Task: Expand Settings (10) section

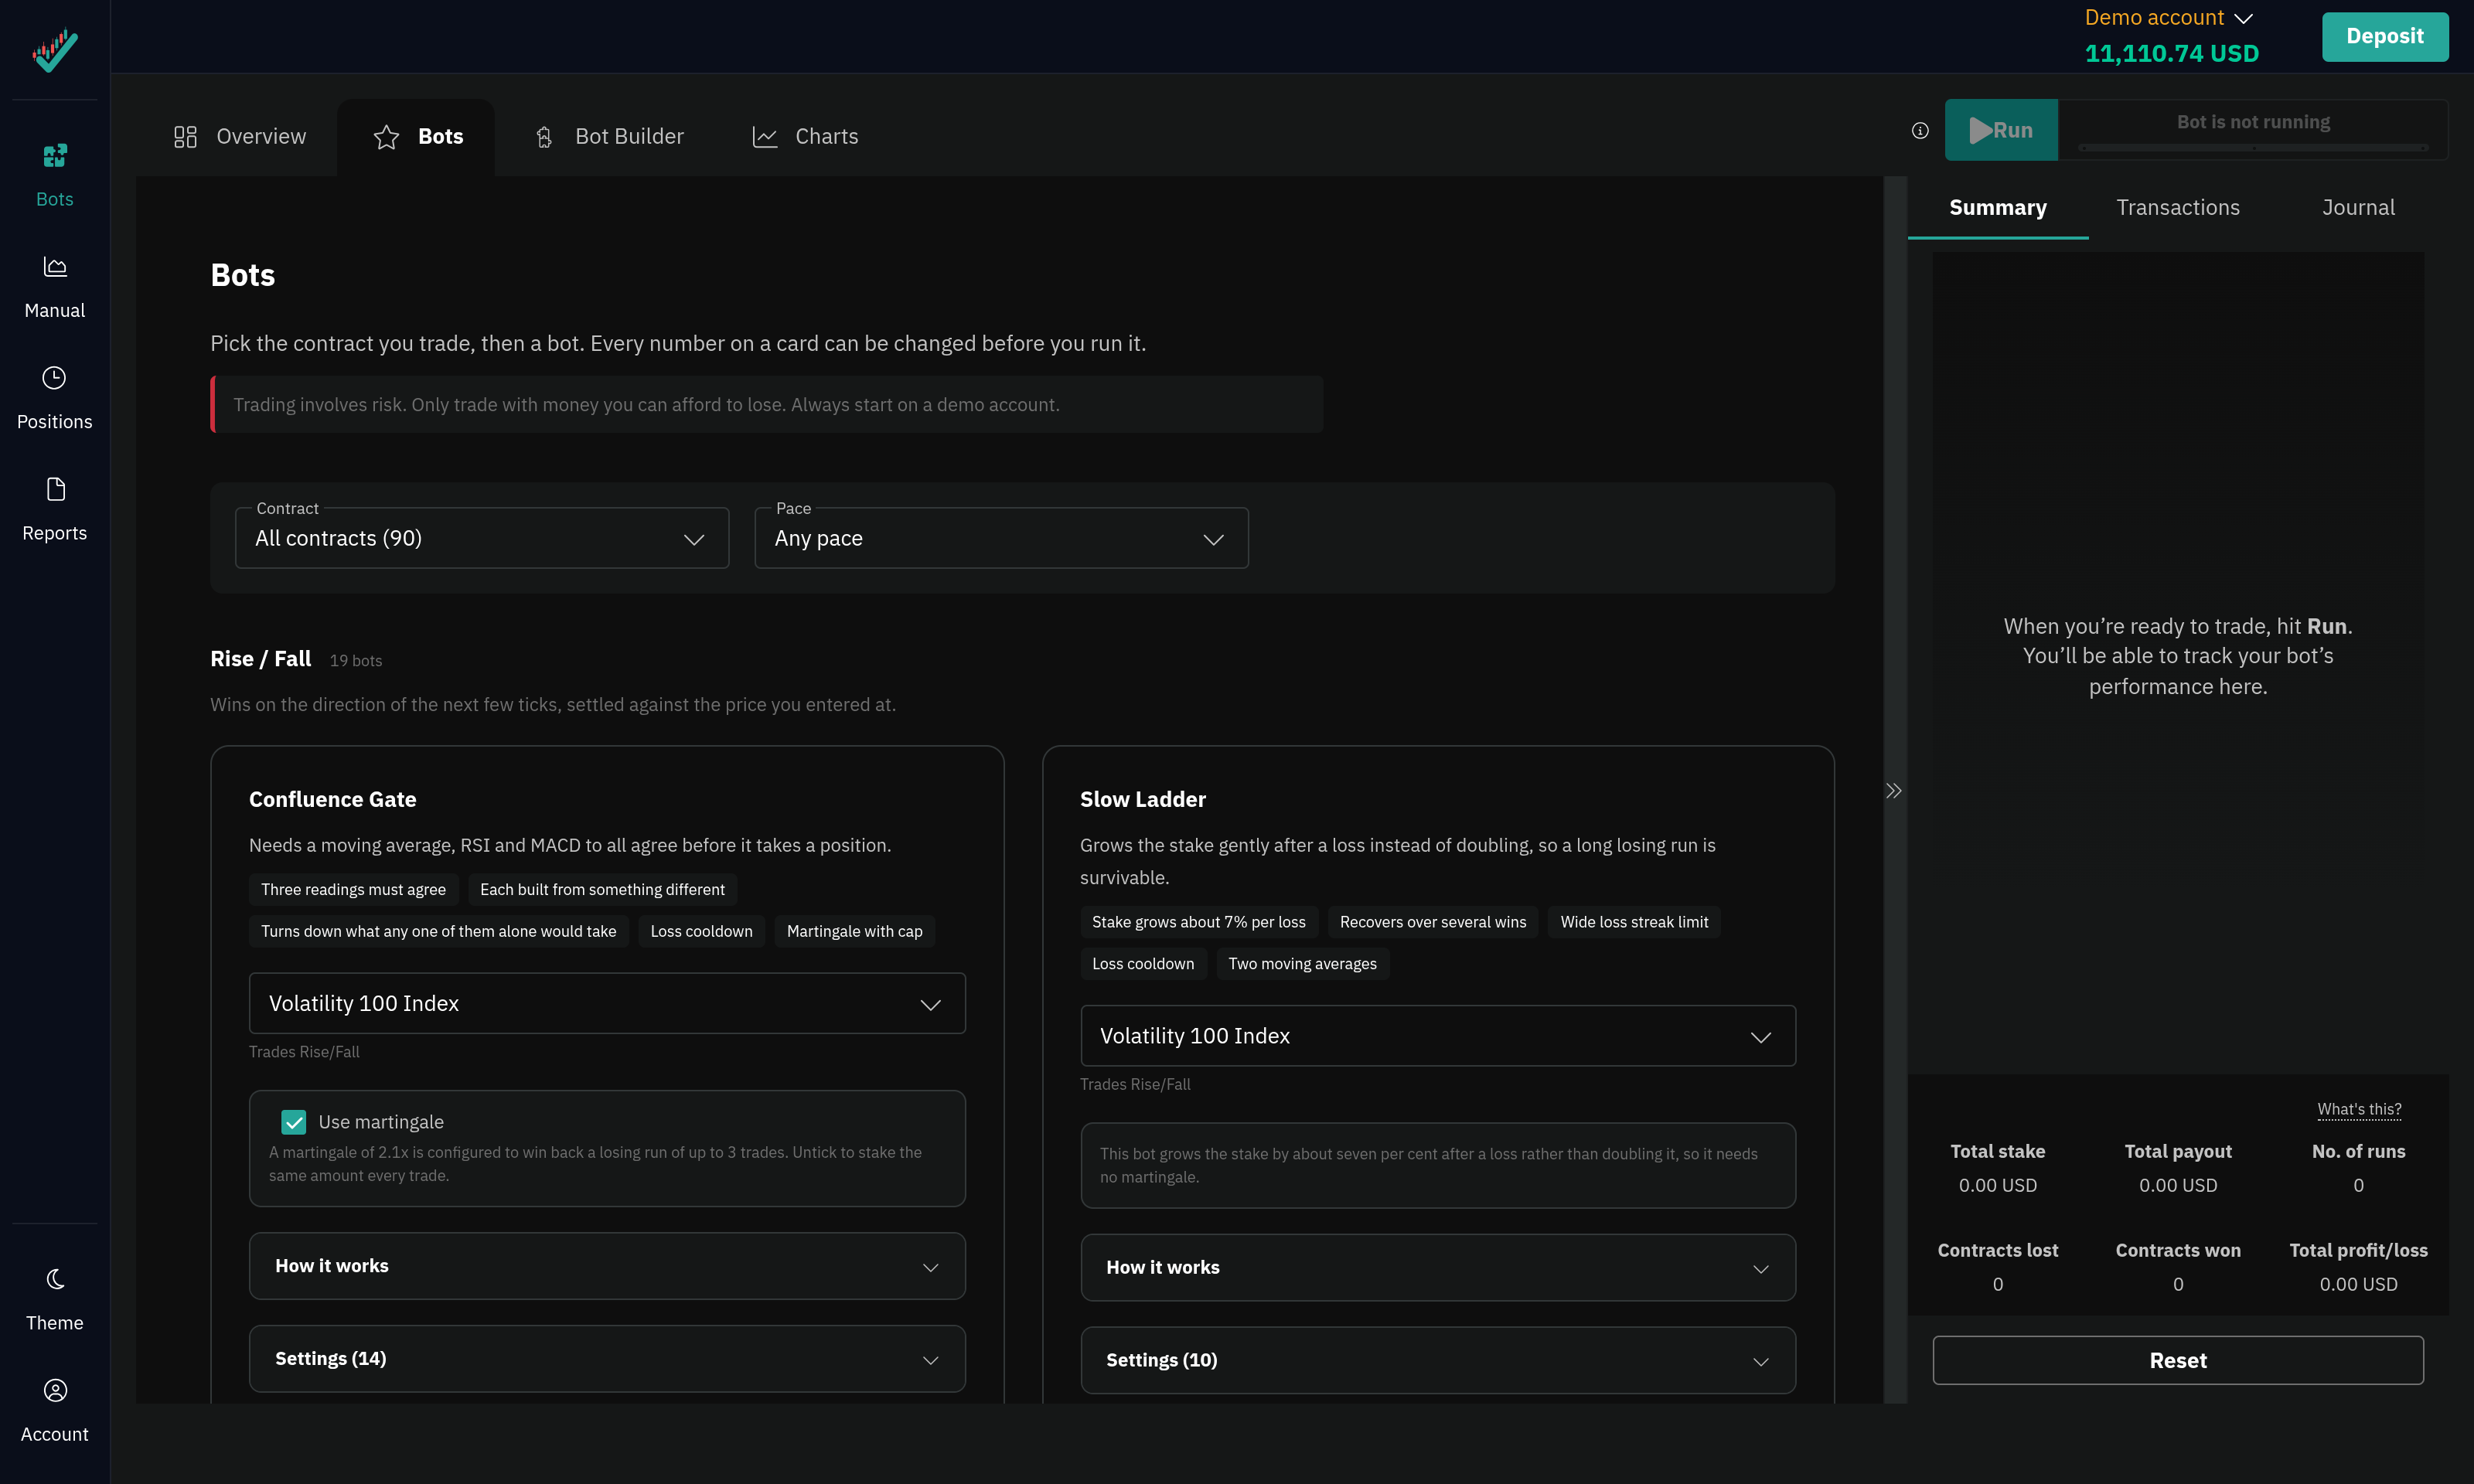Action: coord(1438,1360)
